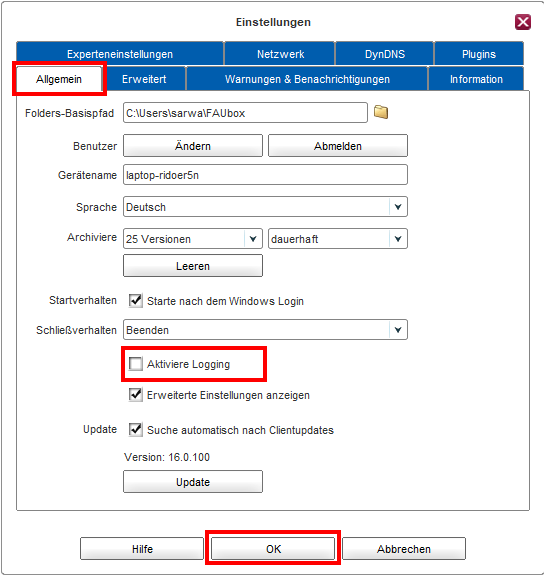Expand the 25 Versionen archive dropdown
The height and width of the screenshot is (575, 544).
[x=193, y=239]
